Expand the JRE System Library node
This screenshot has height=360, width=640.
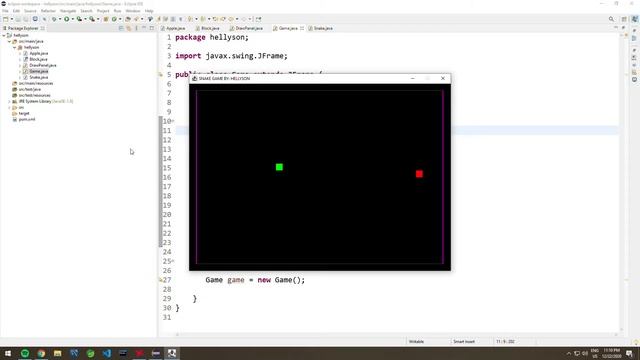tap(9, 101)
